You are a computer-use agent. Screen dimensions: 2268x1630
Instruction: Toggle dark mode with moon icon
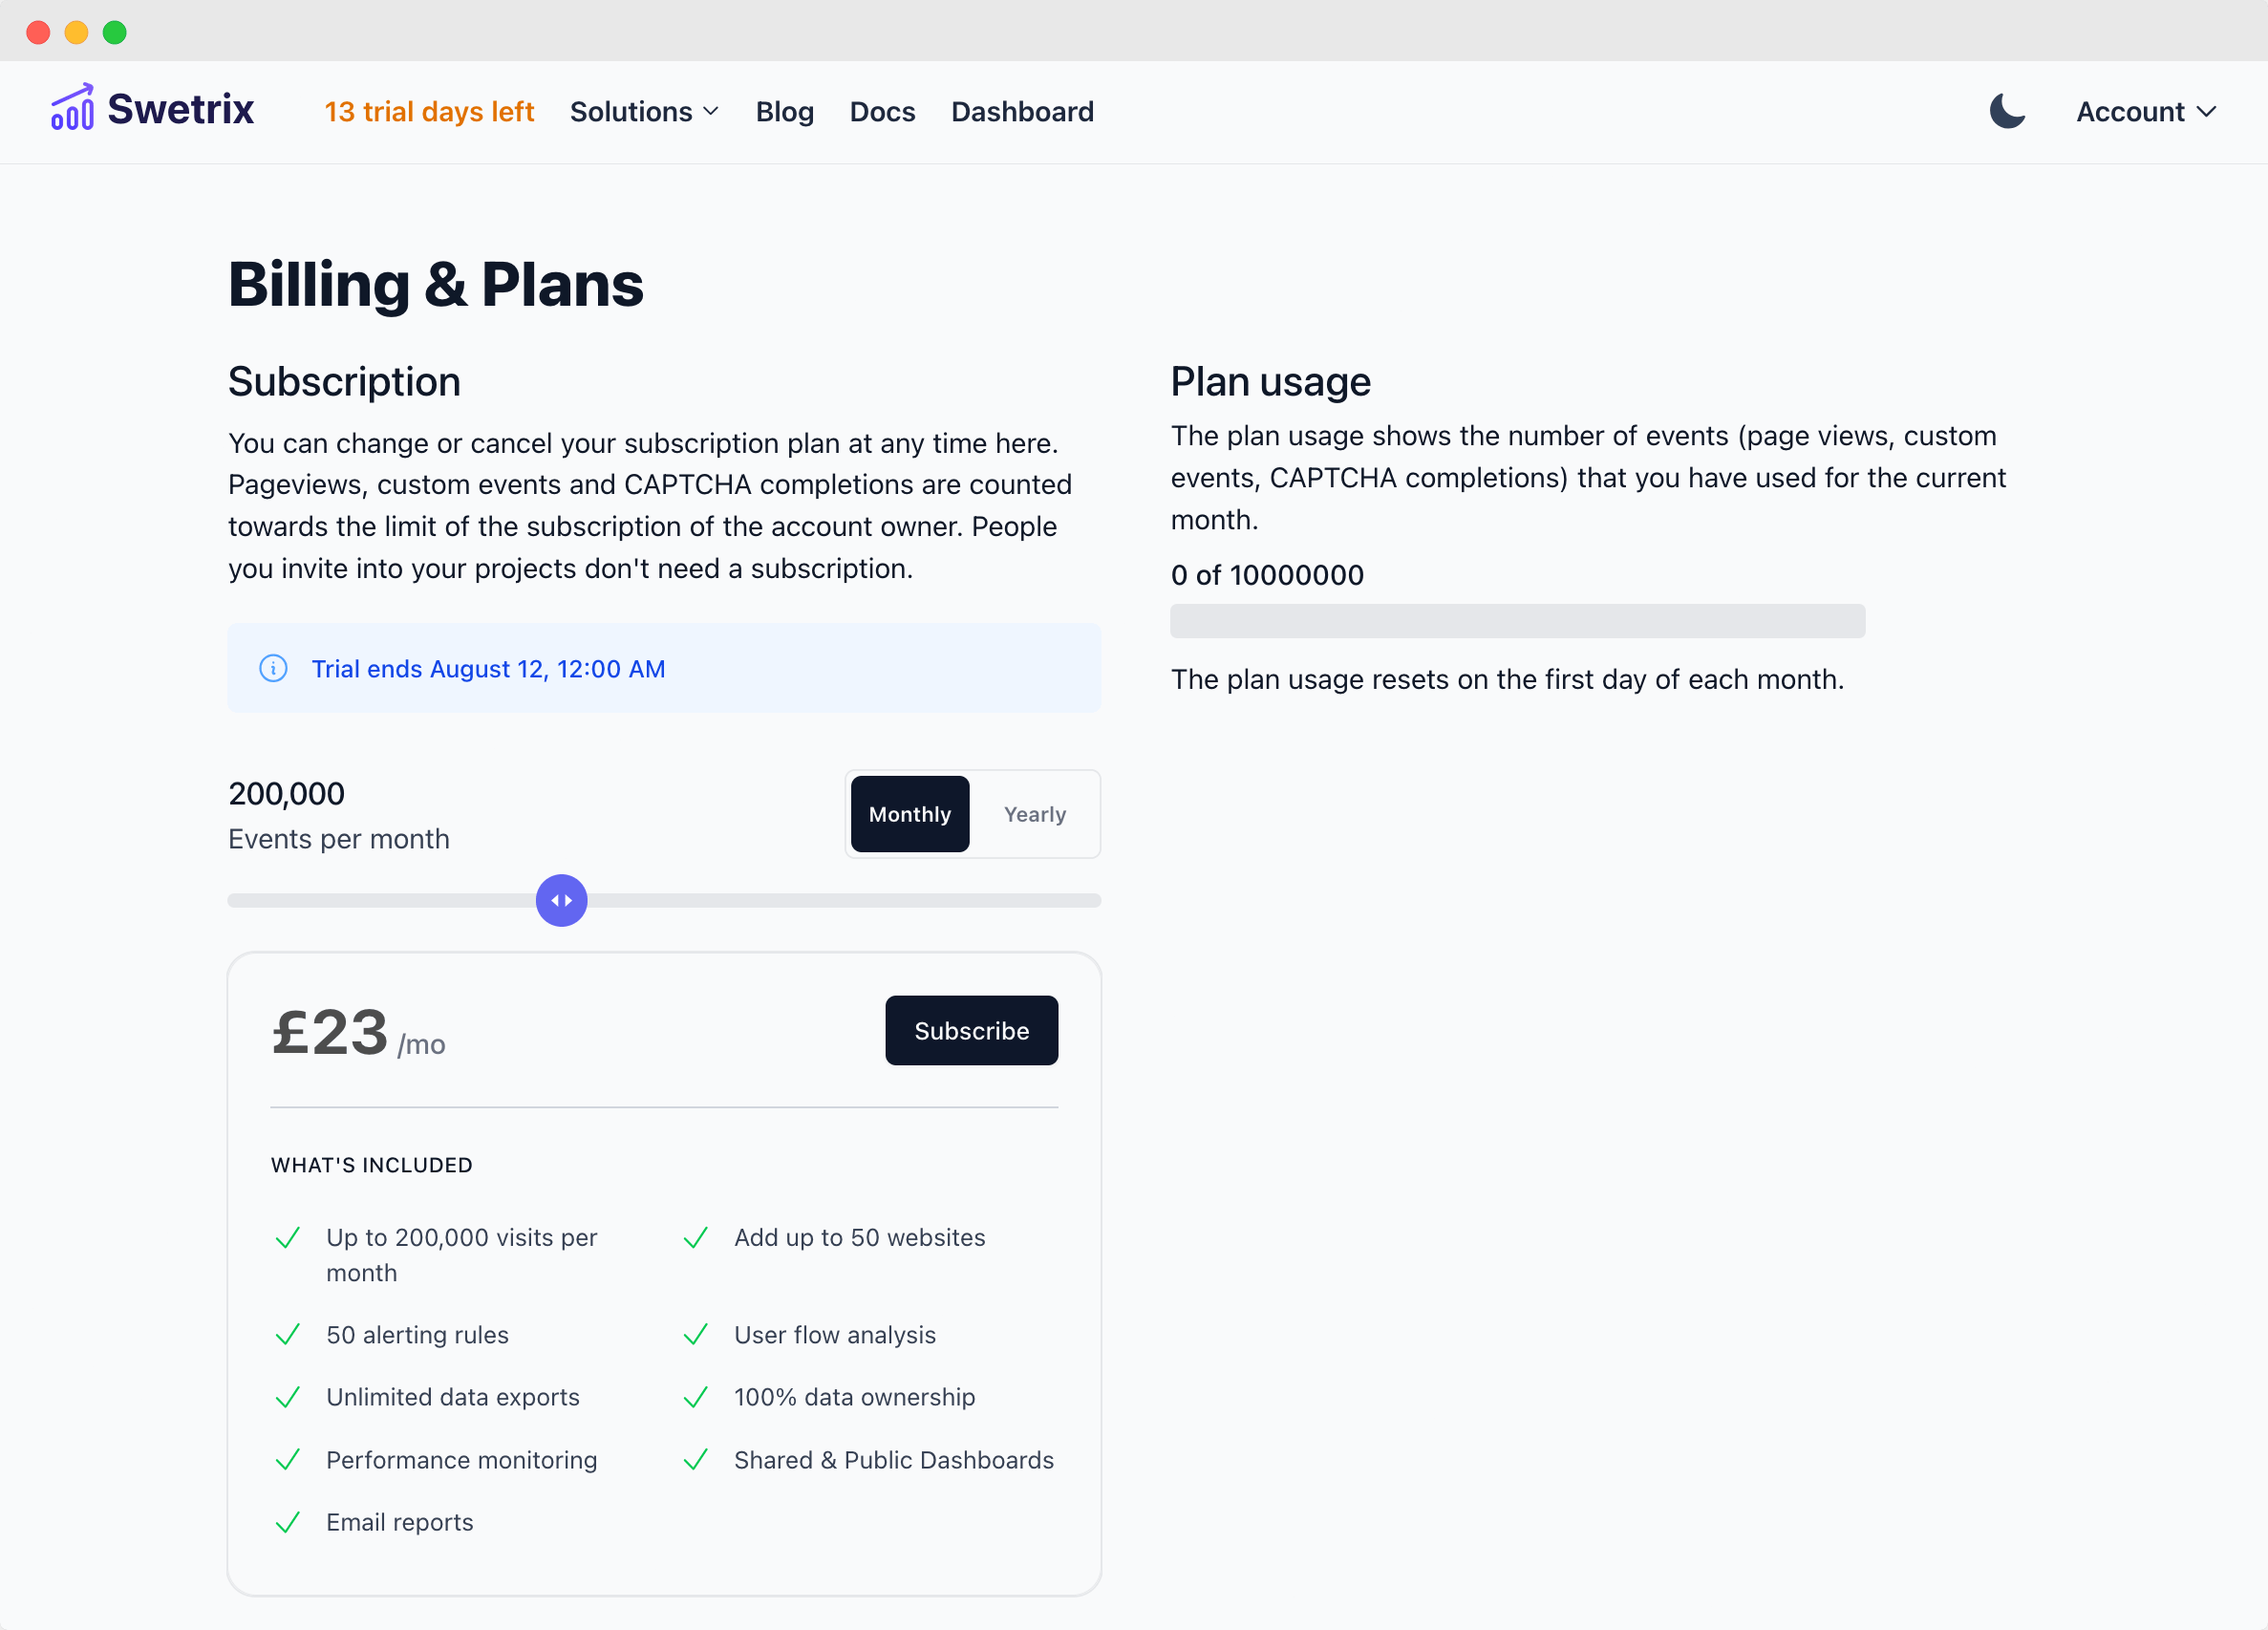[x=2006, y=111]
